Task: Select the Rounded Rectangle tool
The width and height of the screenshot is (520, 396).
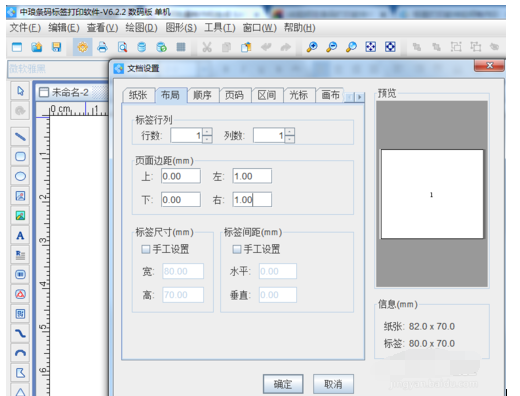Action: pos(20,156)
